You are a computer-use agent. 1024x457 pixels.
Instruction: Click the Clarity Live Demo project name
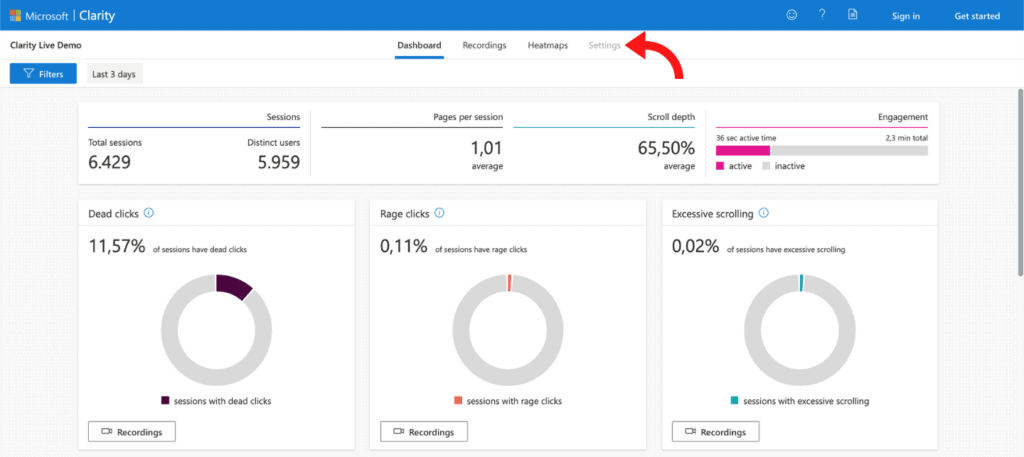(46, 46)
